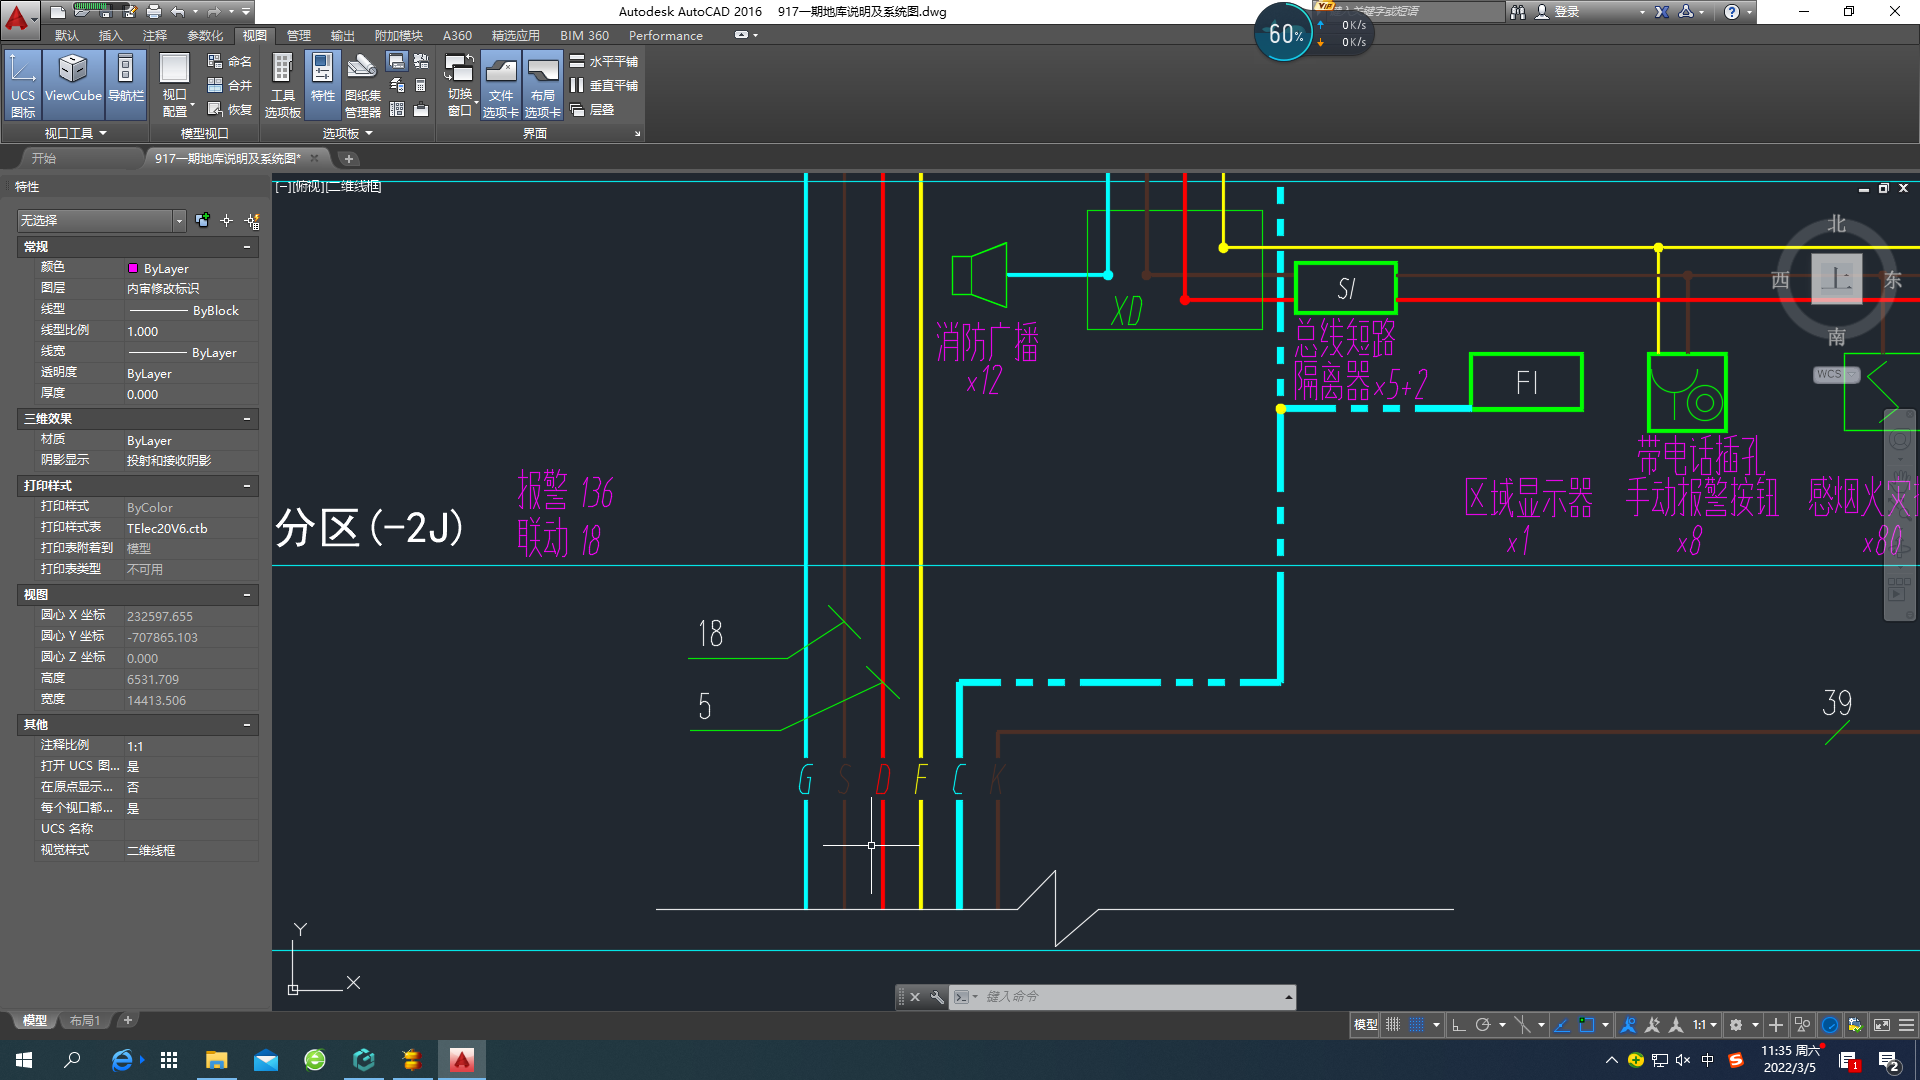The image size is (1920, 1080).
Task: Toggle grid display in status bar
Action: [x=1393, y=1024]
